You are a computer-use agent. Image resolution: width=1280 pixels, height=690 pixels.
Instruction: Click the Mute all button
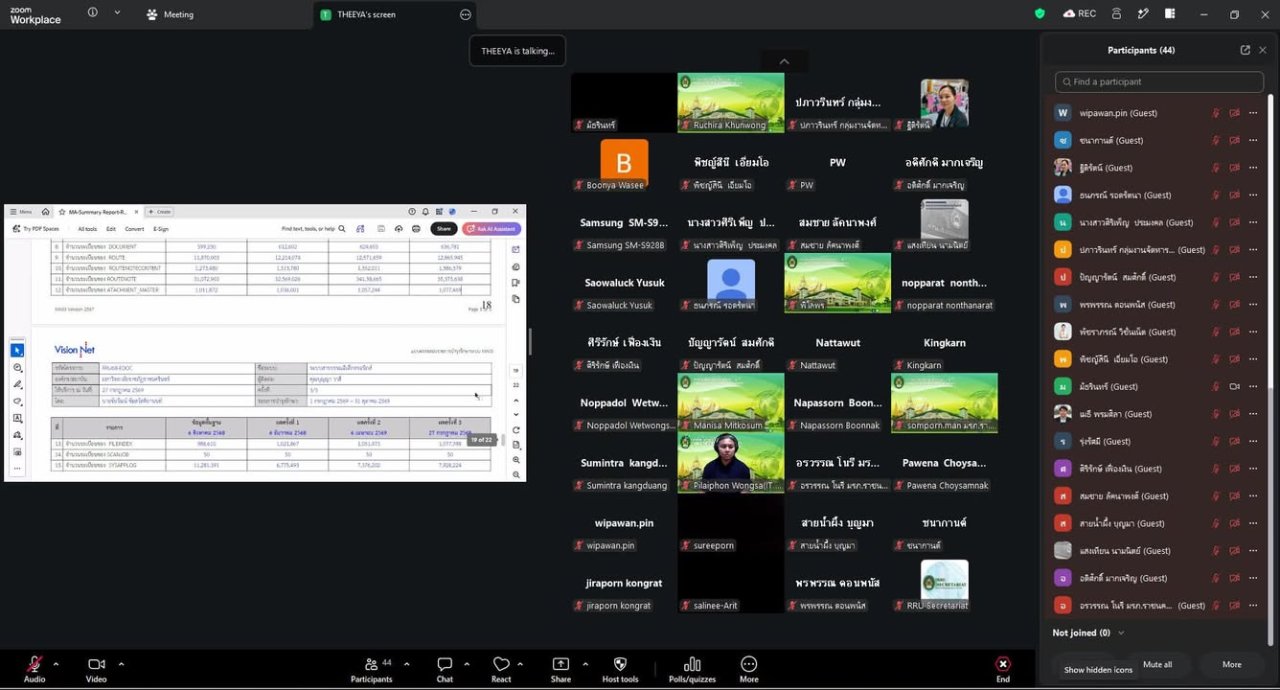point(1157,664)
